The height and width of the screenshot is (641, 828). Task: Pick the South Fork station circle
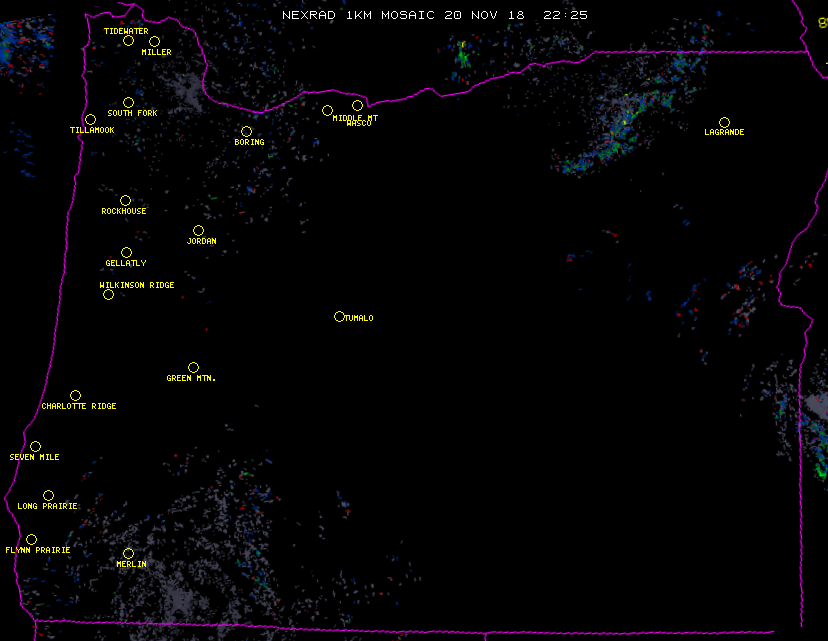128,103
